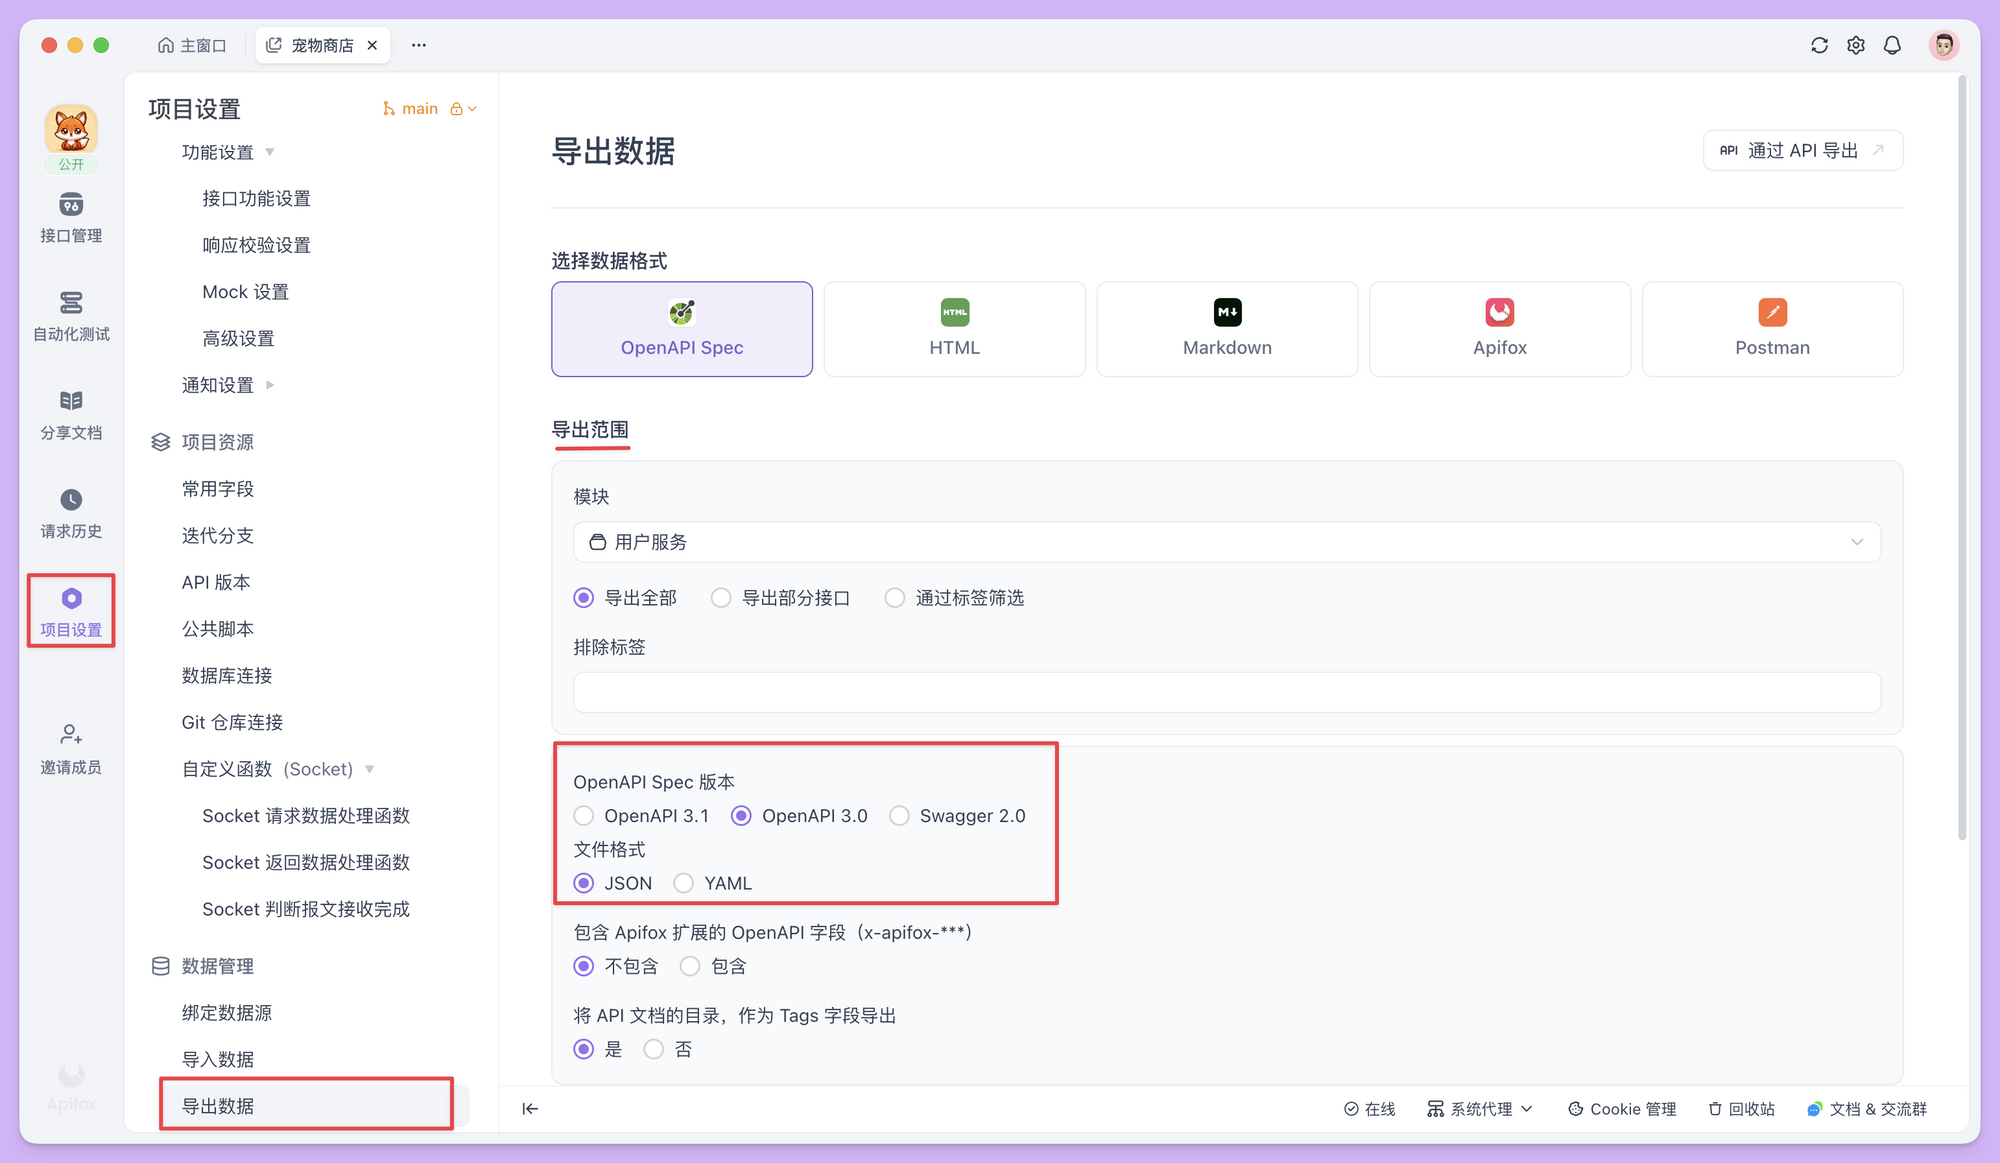The width and height of the screenshot is (2000, 1163).
Task: Click the 排除标签 input field
Action: pos(1226,691)
